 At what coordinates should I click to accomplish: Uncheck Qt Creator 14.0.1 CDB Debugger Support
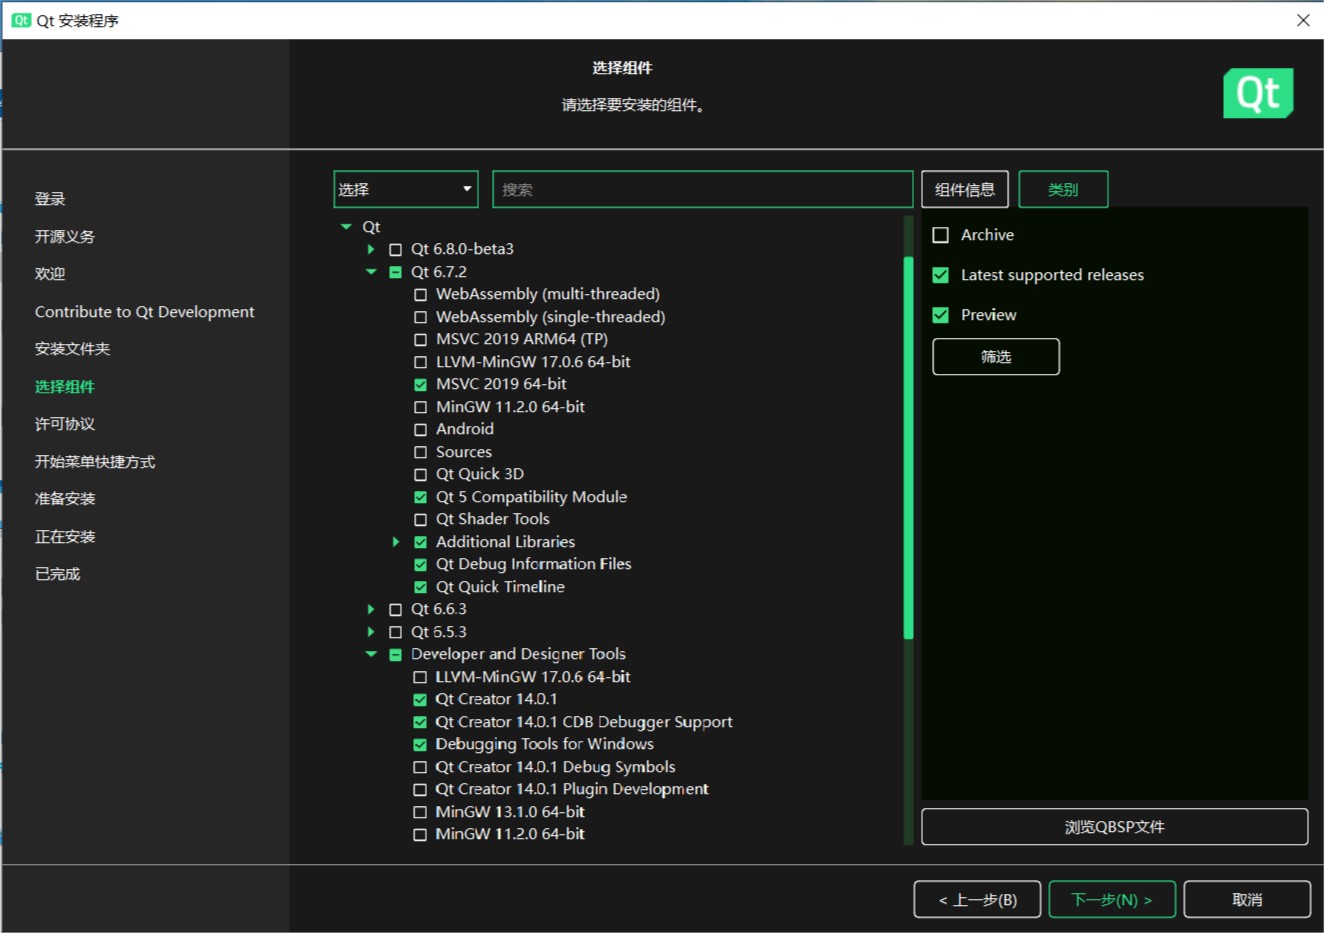tap(420, 722)
